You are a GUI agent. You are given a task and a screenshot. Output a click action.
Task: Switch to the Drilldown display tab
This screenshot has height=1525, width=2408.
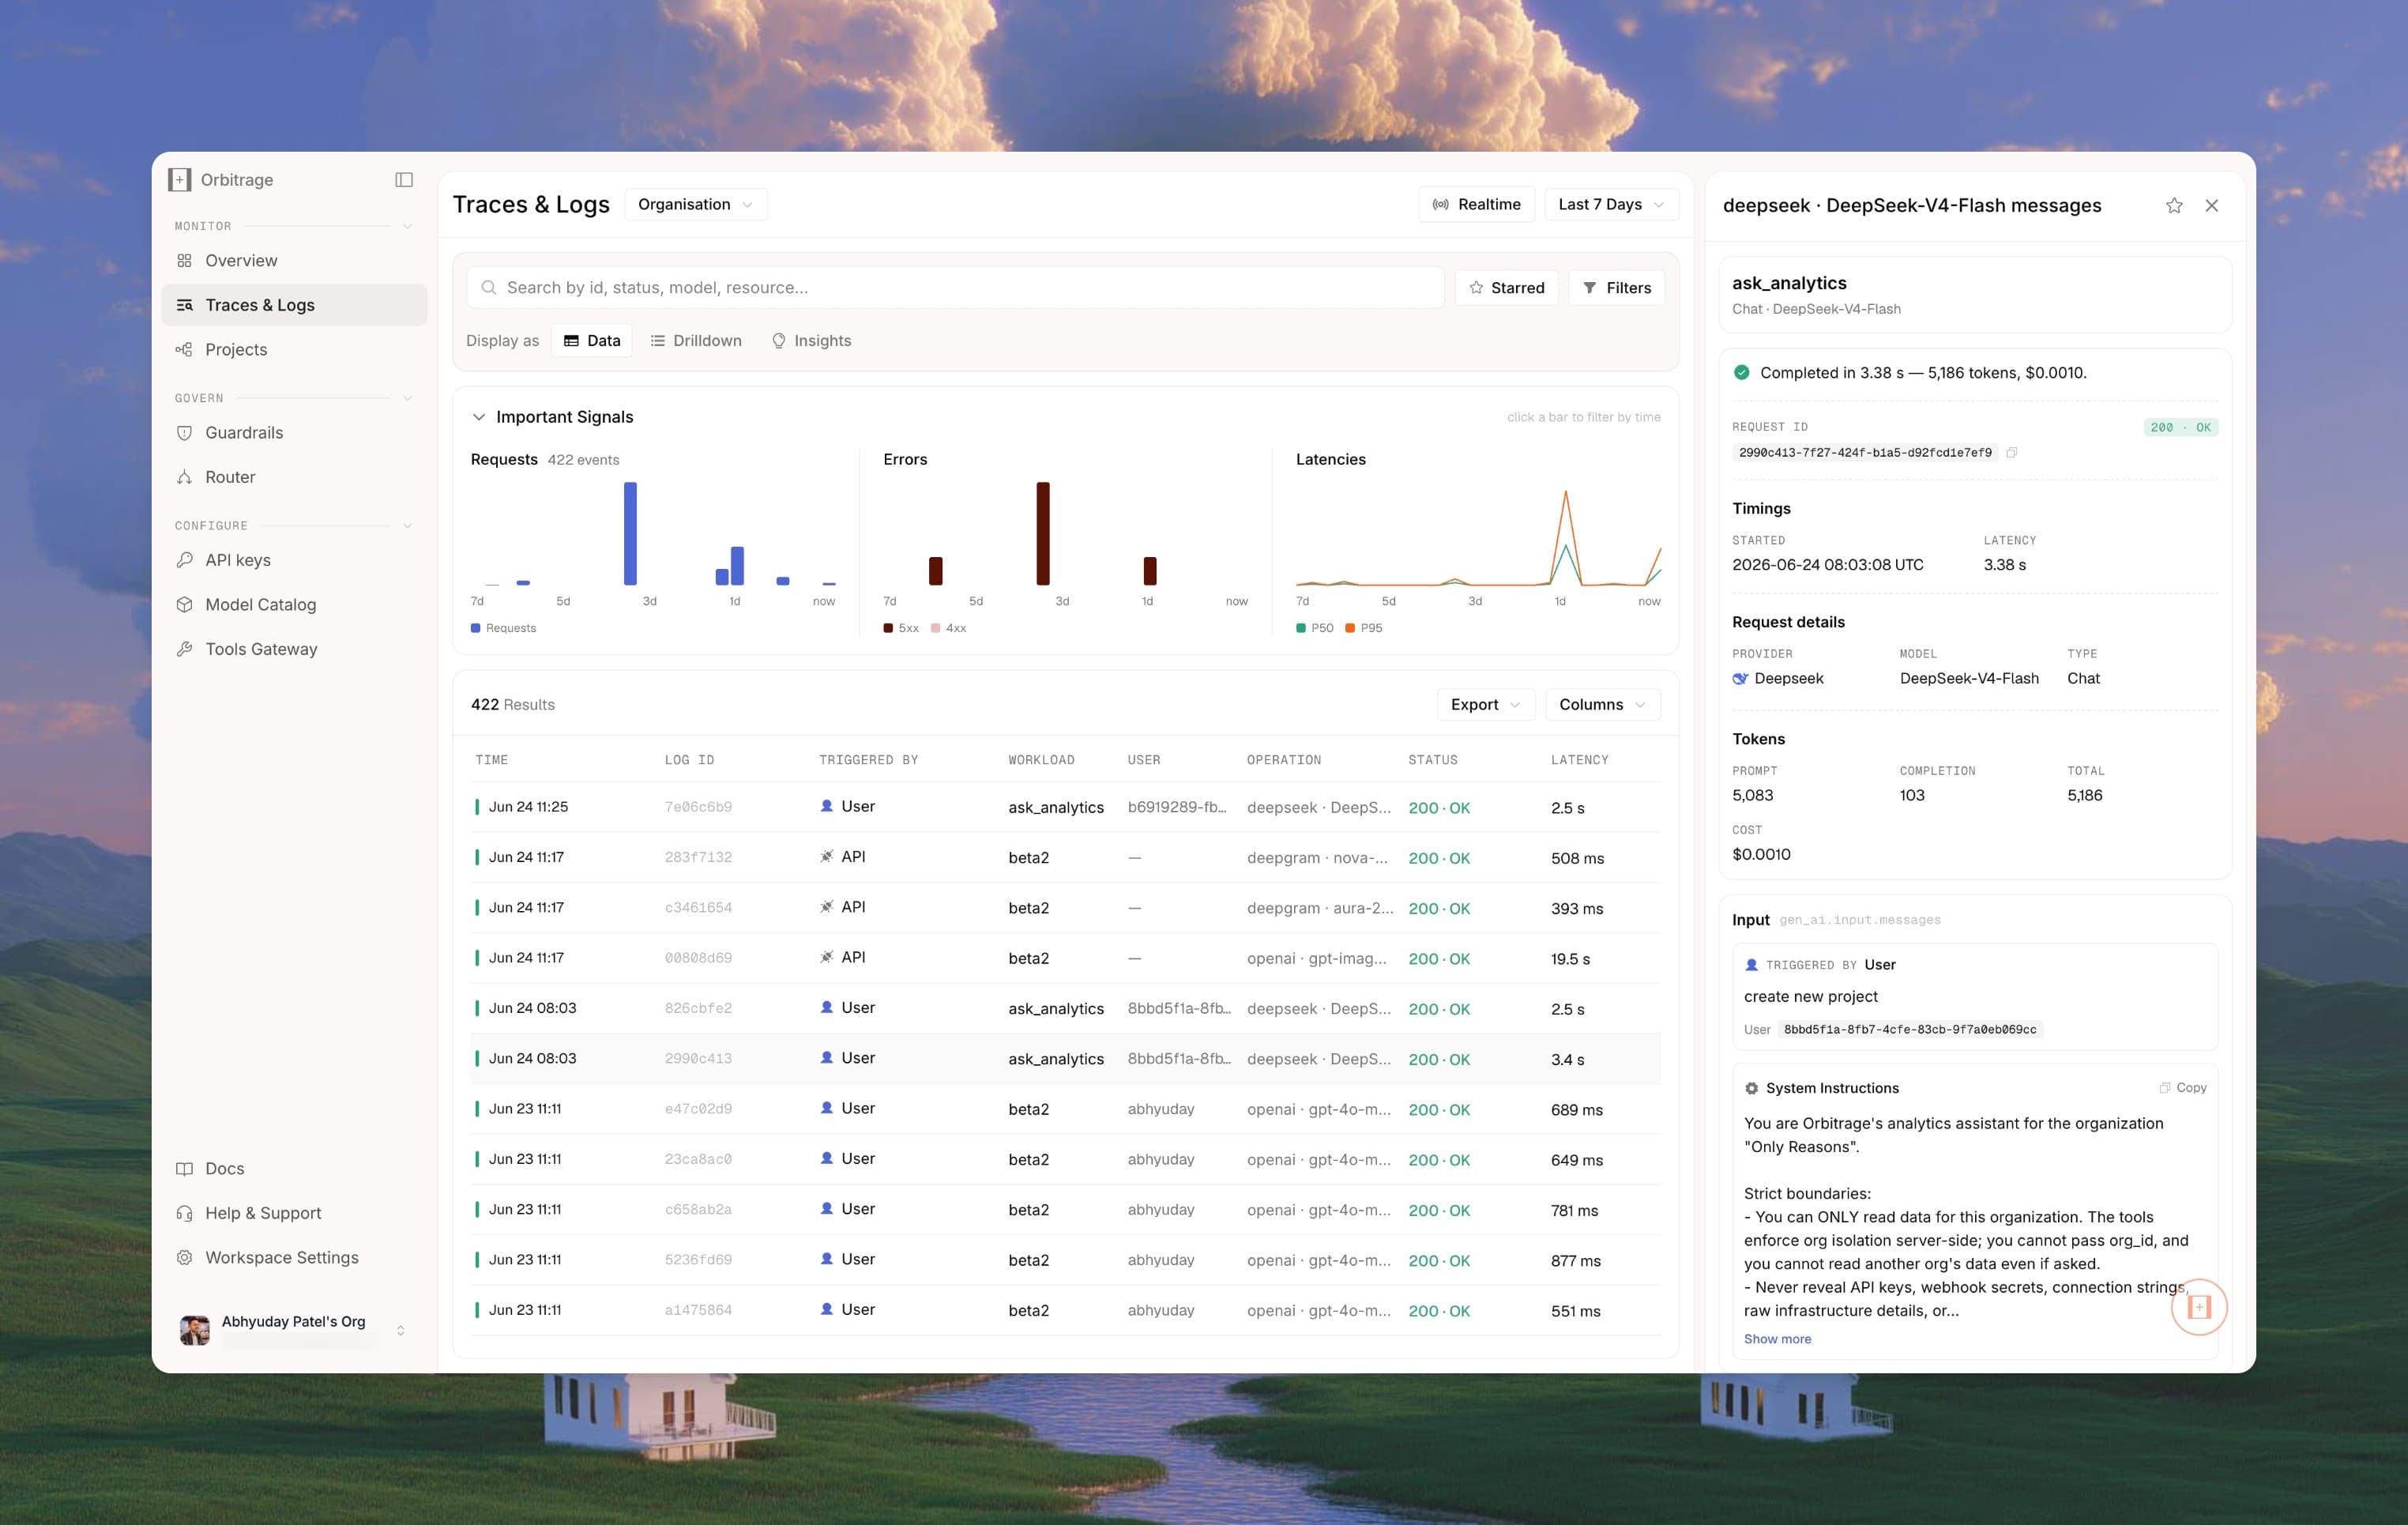click(x=696, y=341)
